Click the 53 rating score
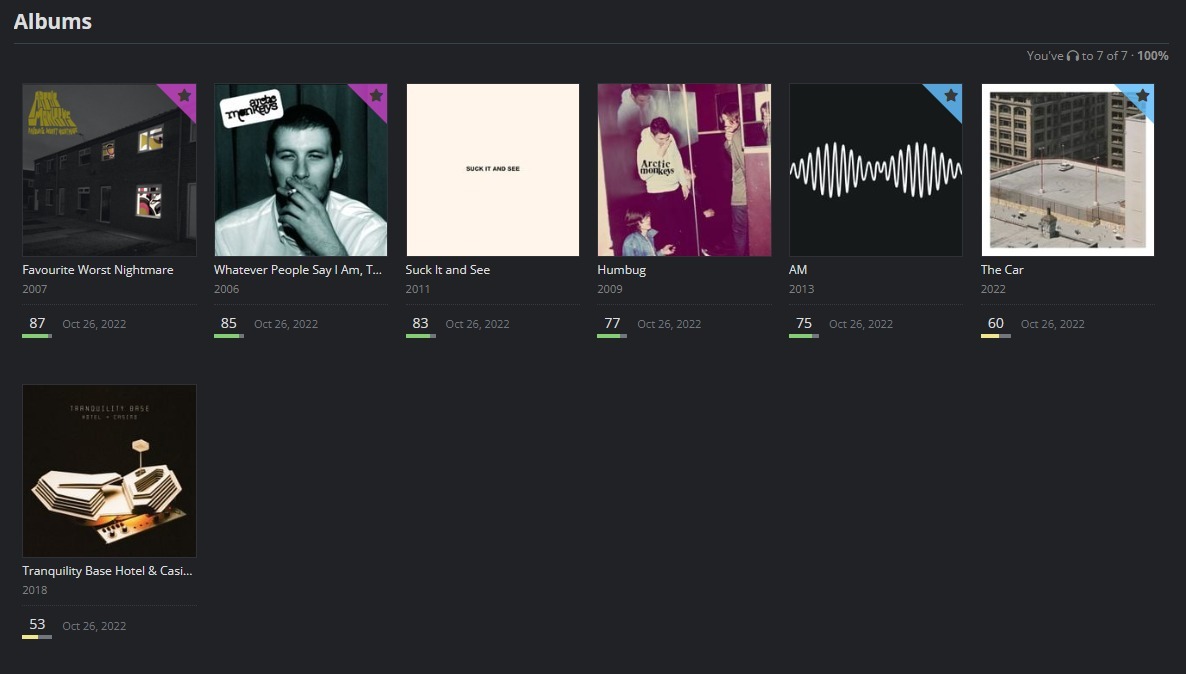 tap(37, 625)
